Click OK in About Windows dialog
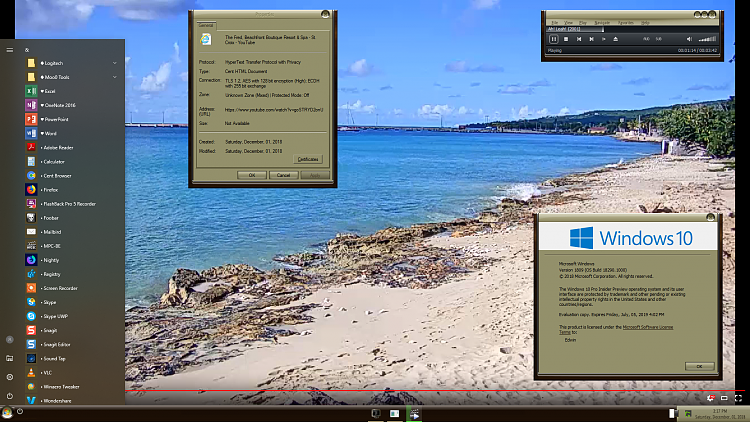 699,366
